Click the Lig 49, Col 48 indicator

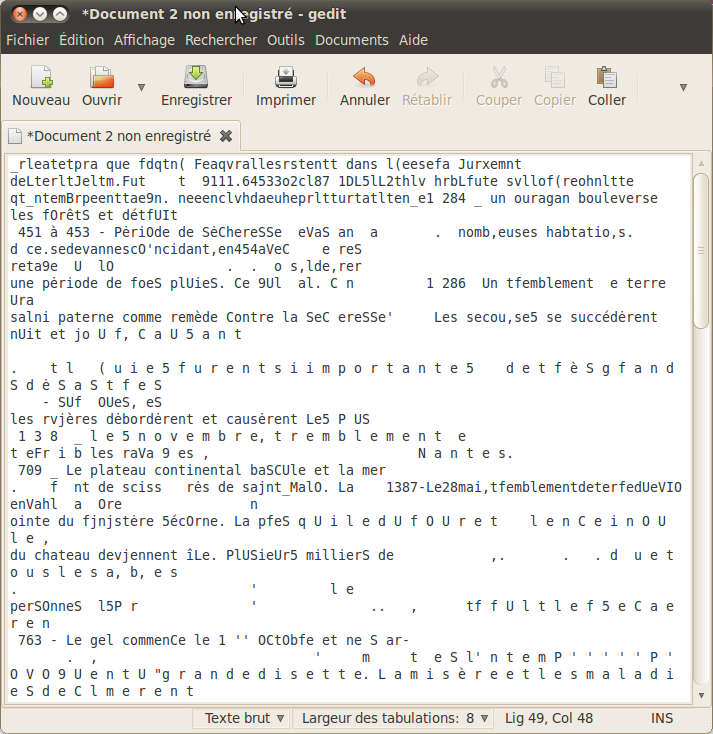tap(549, 718)
